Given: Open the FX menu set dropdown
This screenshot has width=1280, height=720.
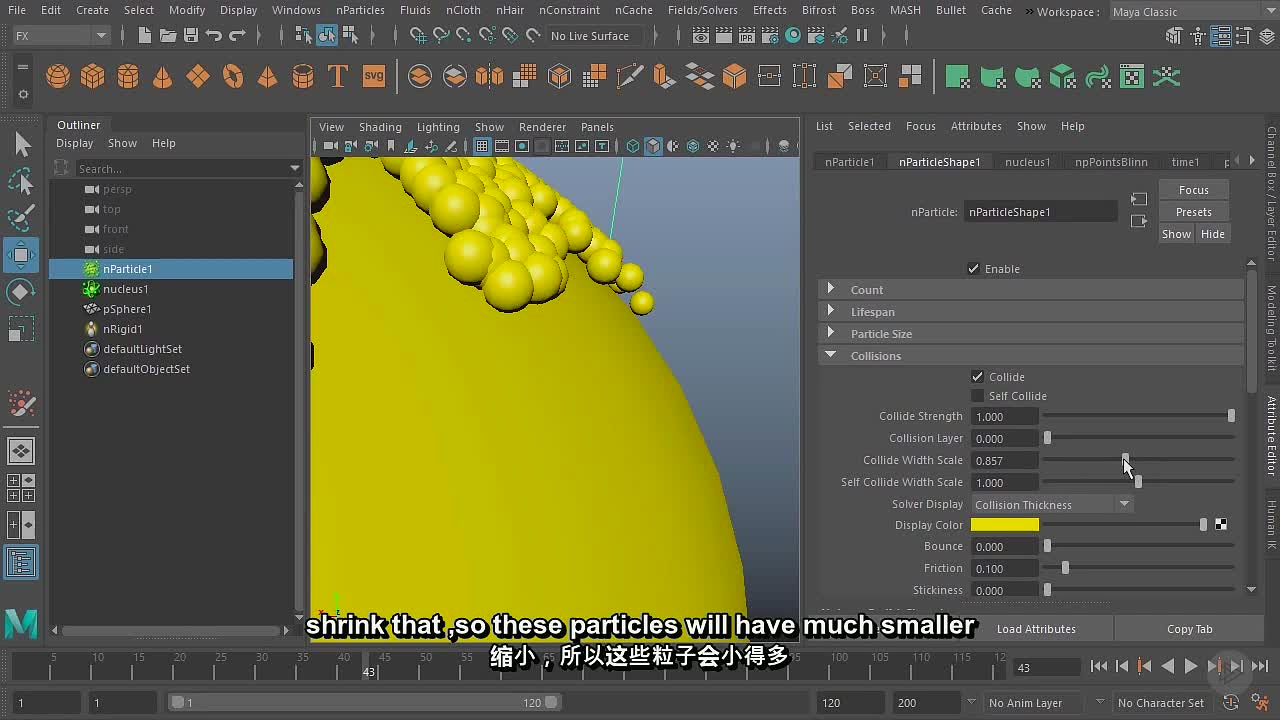Looking at the screenshot, I should (61, 35).
